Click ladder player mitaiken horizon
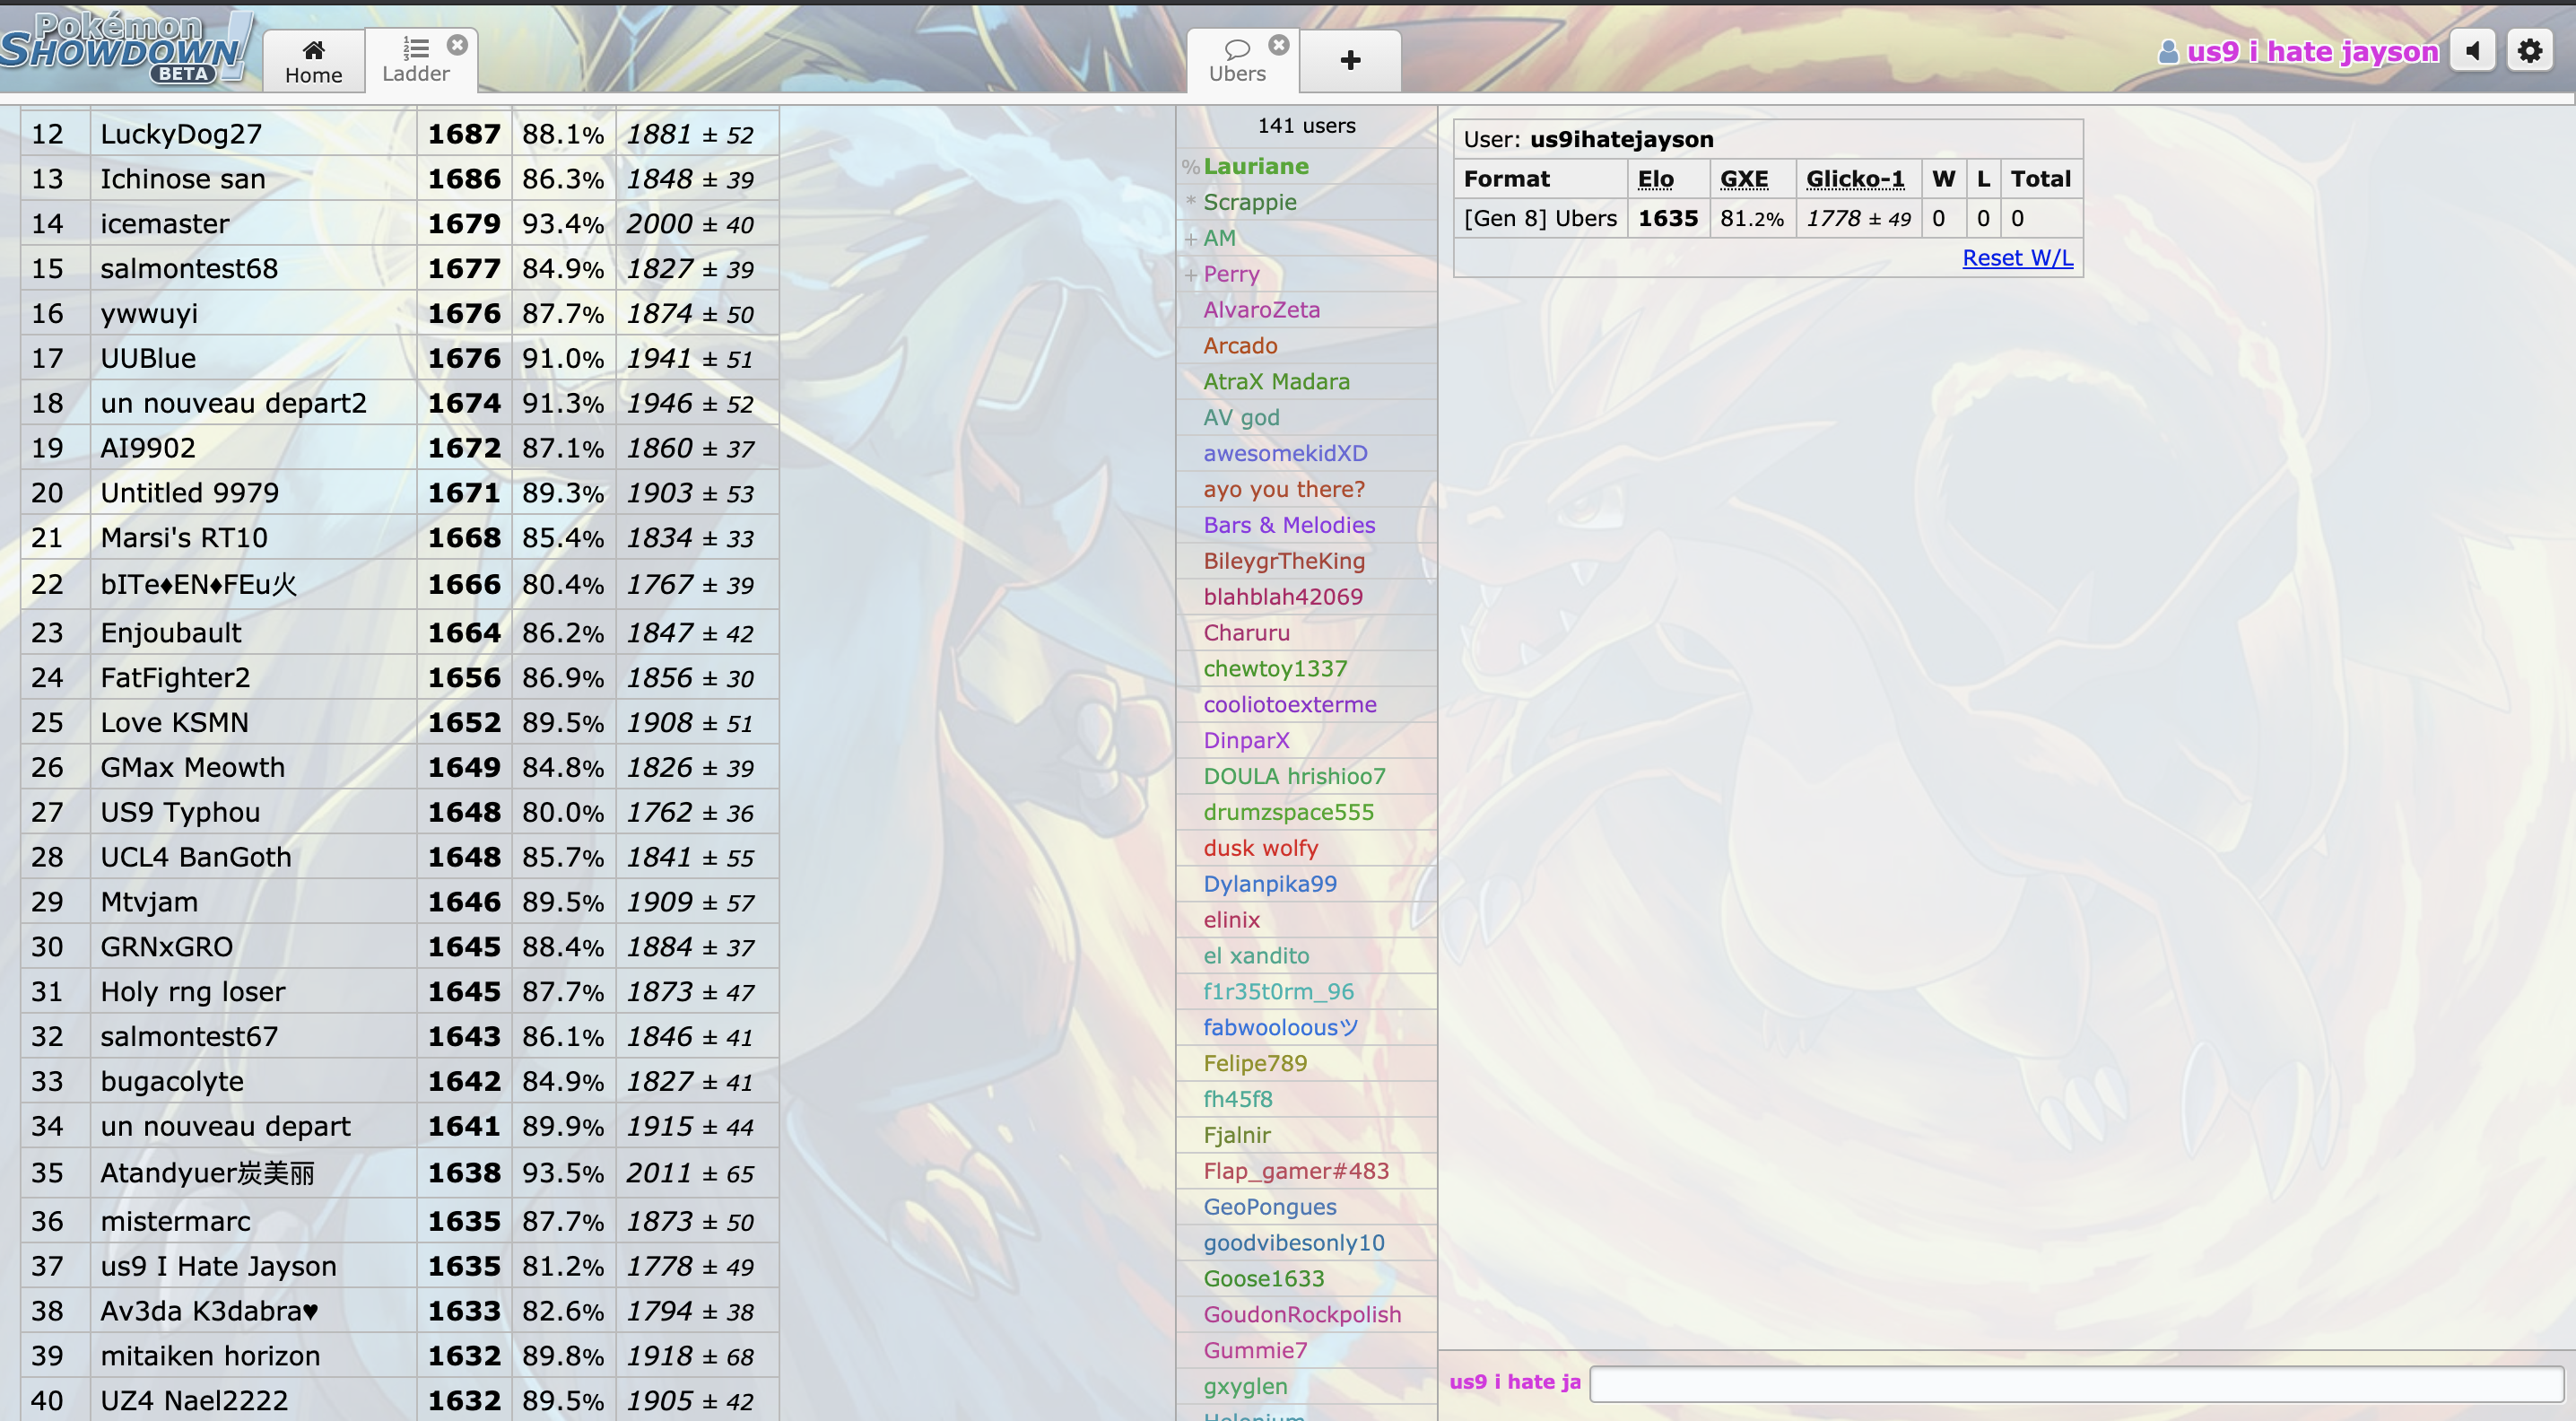The height and width of the screenshot is (1421, 2576). tap(211, 1356)
